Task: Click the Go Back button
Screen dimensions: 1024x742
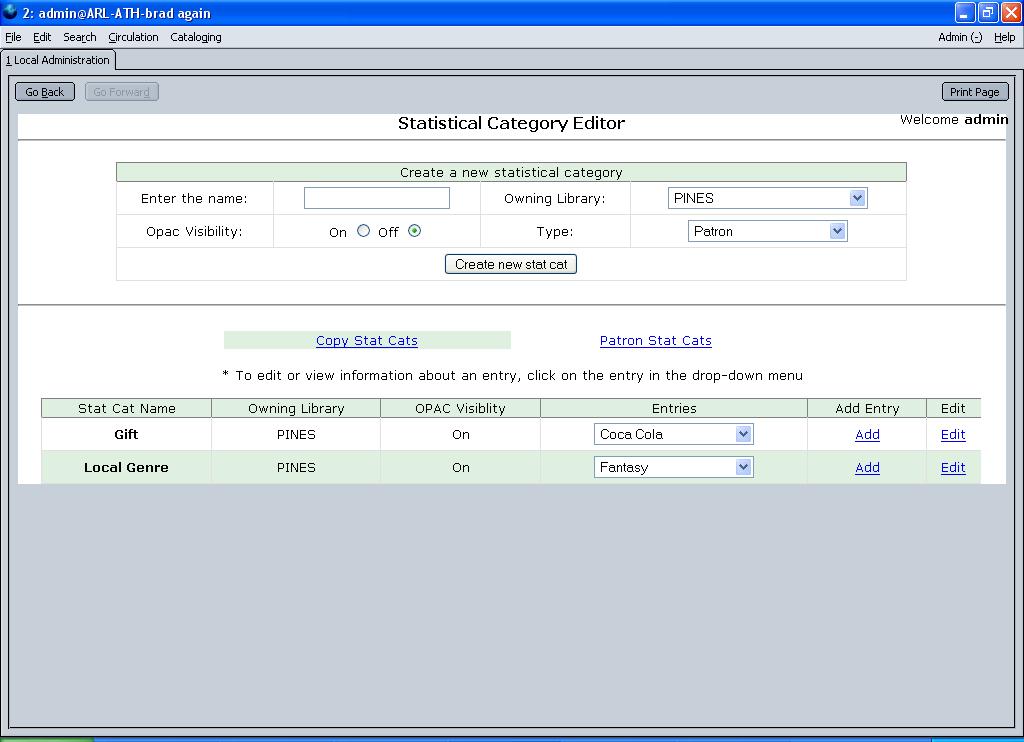Action: [x=45, y=92]
